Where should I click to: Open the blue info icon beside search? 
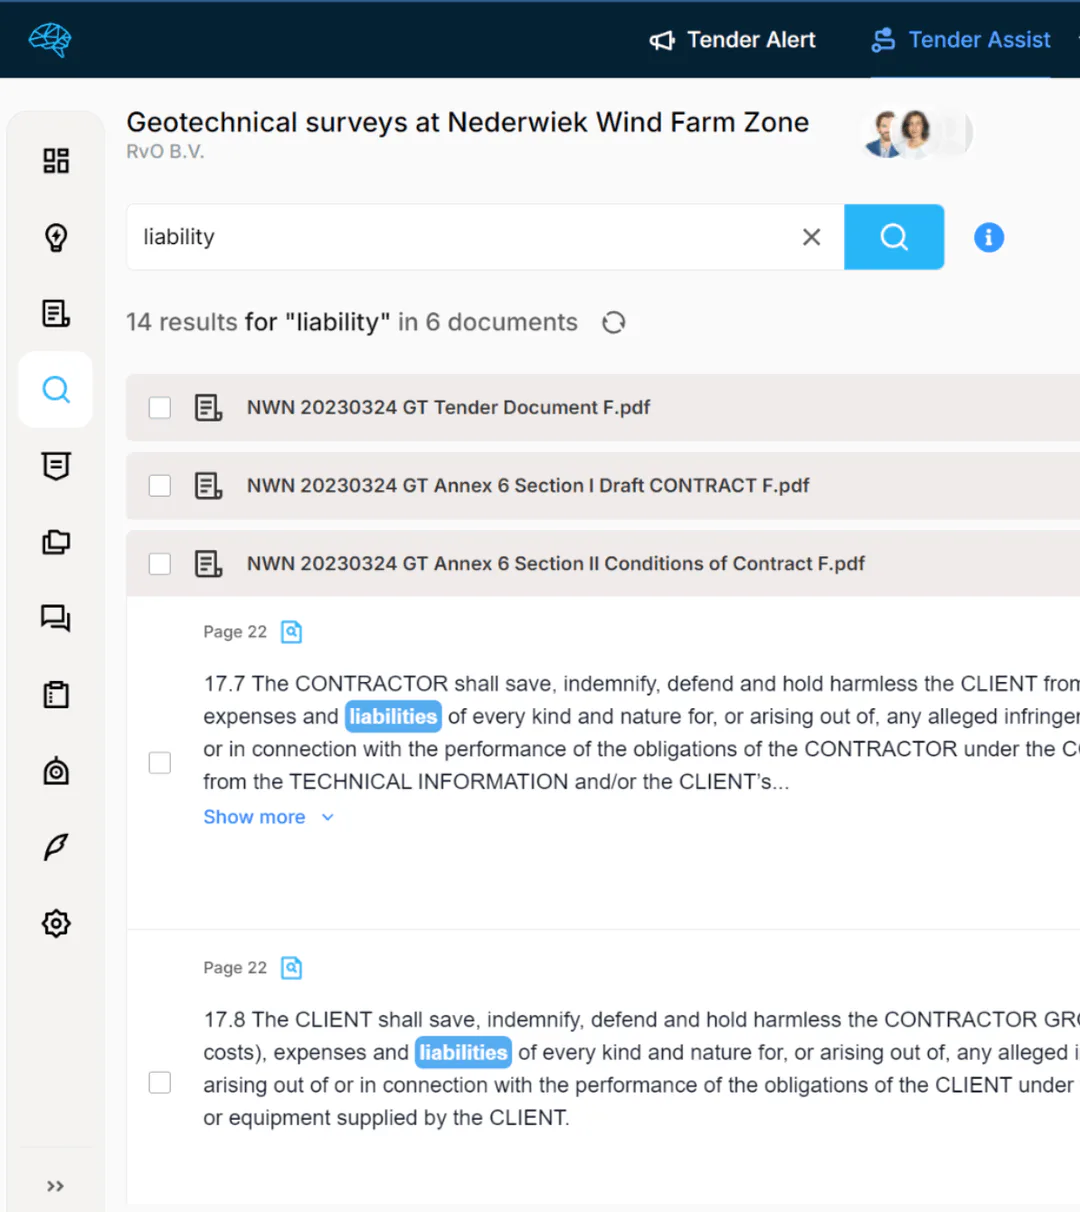(989, 237)
